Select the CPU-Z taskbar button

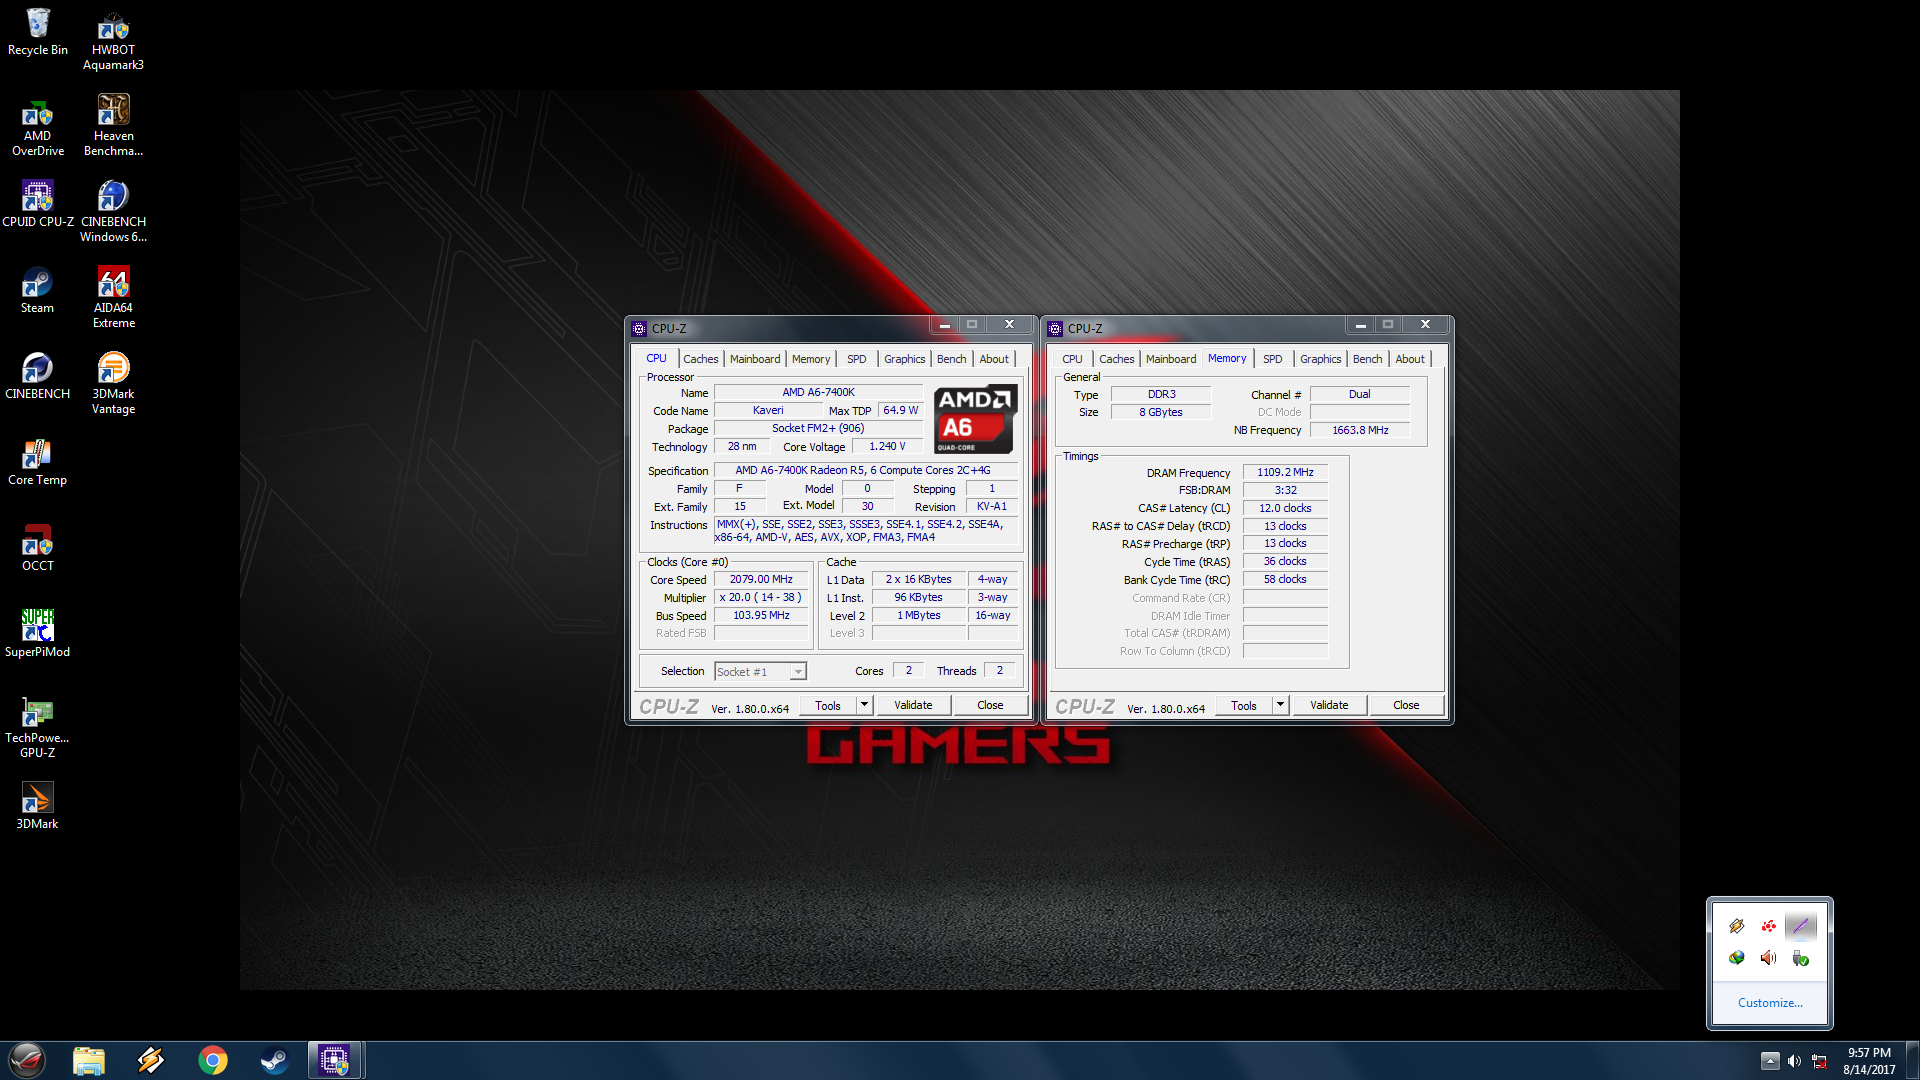(x=335, y=1060)
